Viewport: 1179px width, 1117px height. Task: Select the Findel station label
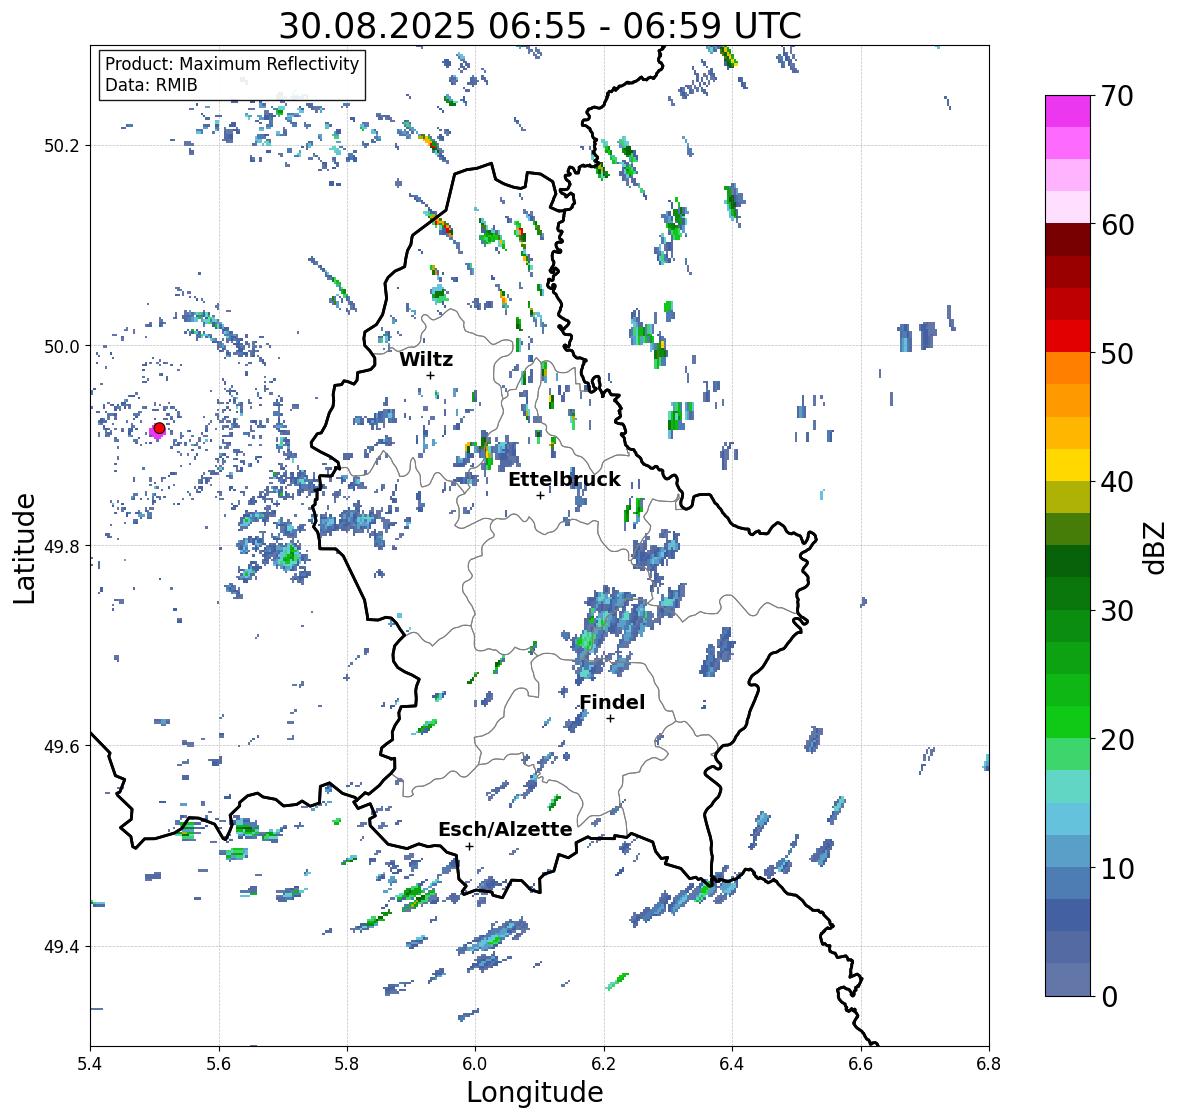pos(612,702)
